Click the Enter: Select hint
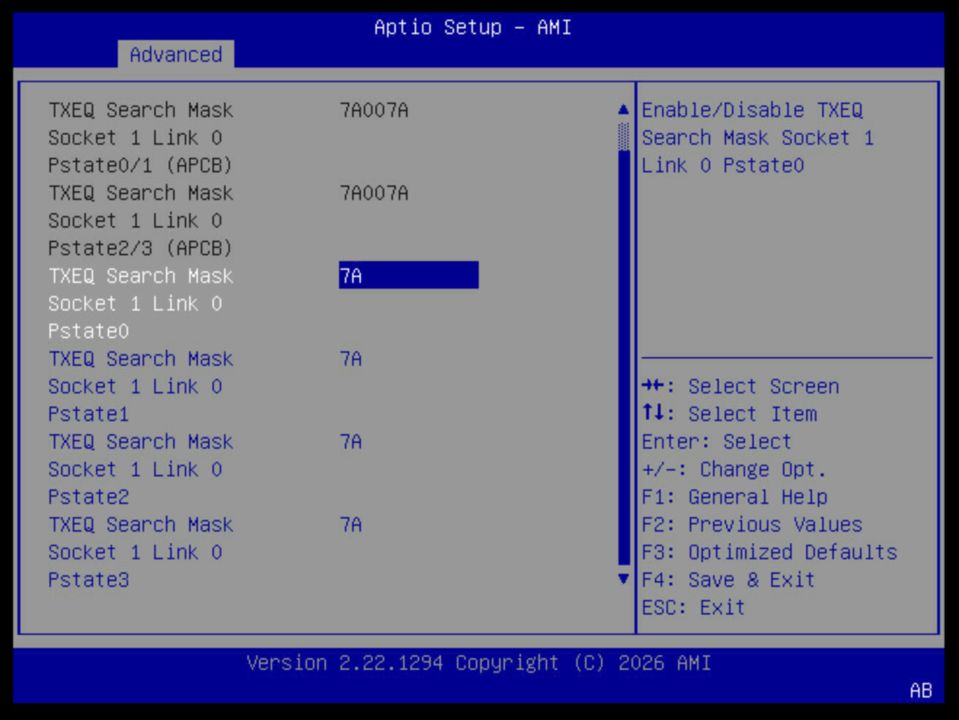This screenshot has height=720, width=959. (x=717, y=442)
